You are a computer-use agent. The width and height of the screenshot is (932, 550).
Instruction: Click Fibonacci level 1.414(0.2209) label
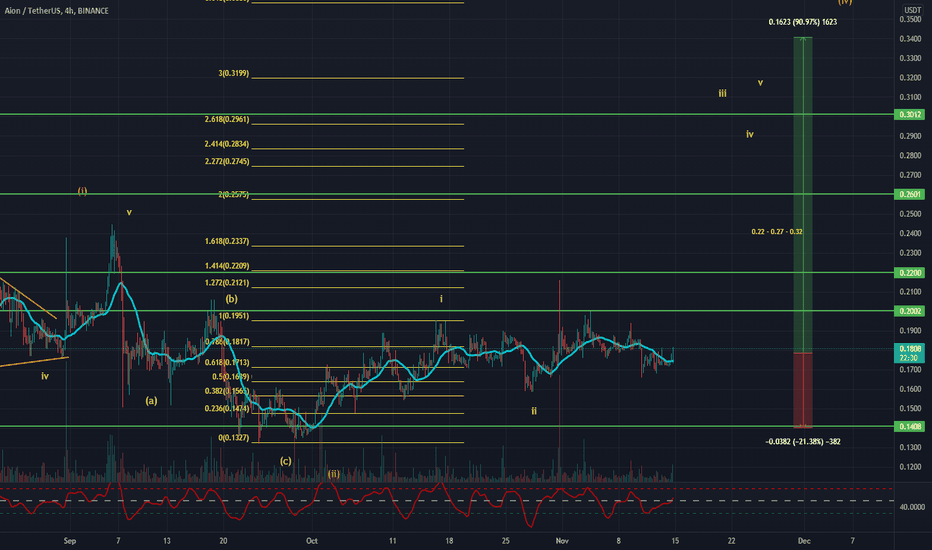pos(227,266)
